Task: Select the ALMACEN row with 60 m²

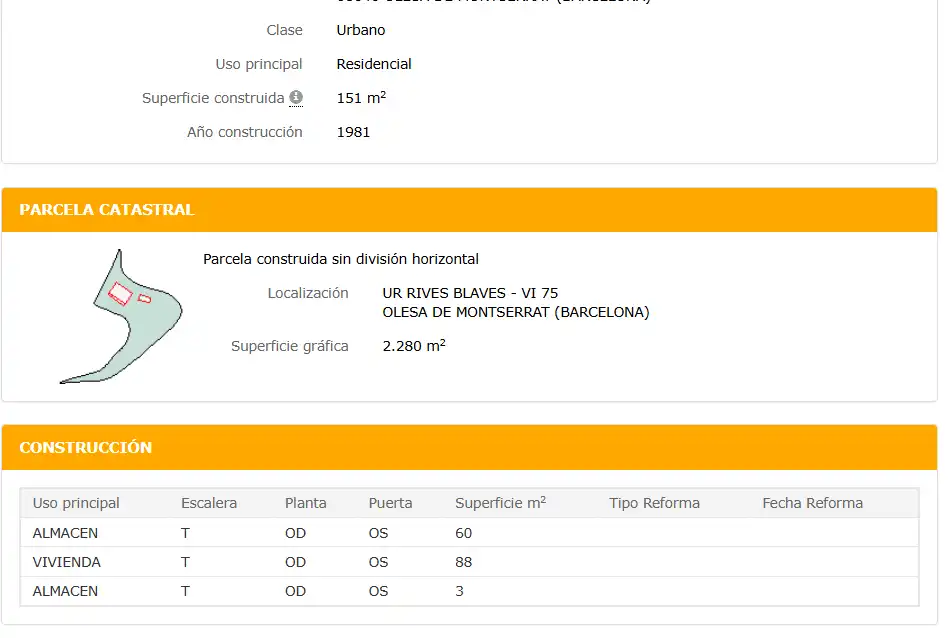Action: (469, 533)
